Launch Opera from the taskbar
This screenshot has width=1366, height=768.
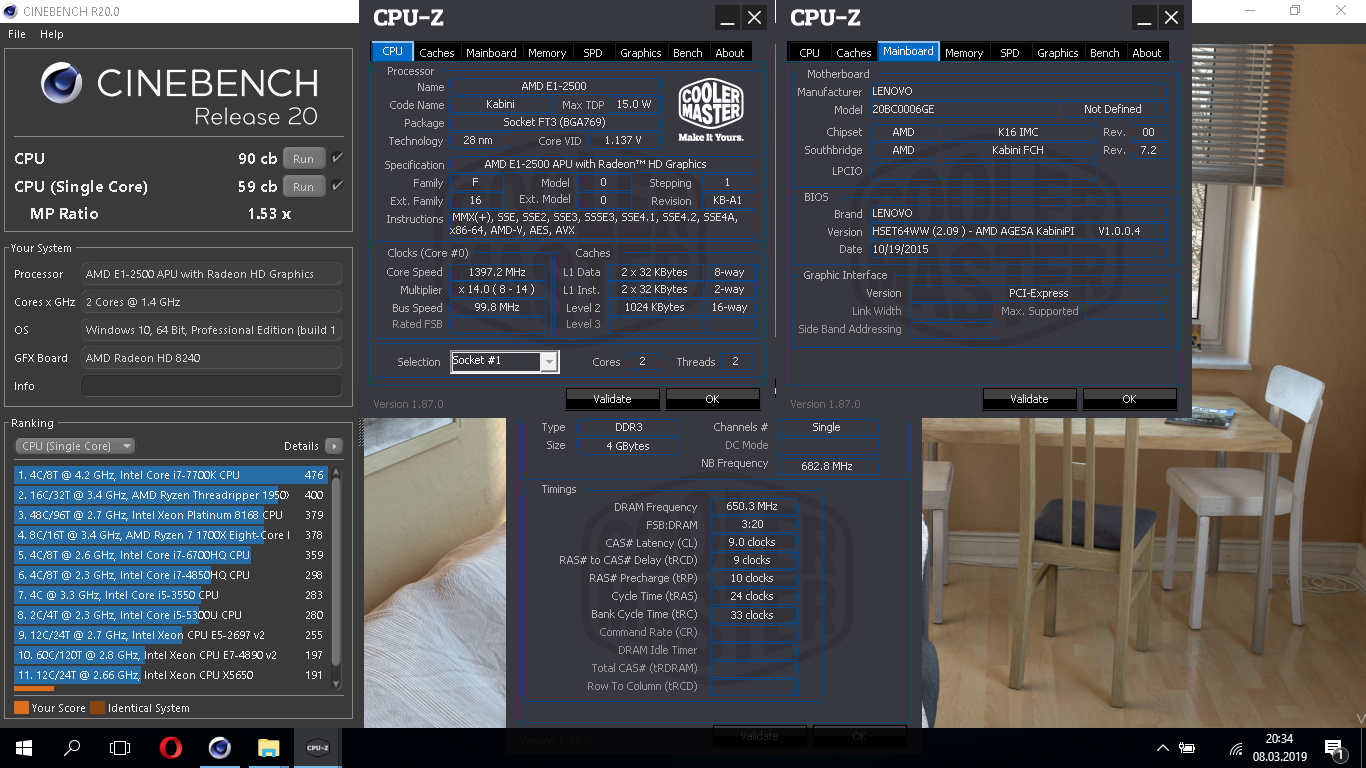tap(170, 747)
